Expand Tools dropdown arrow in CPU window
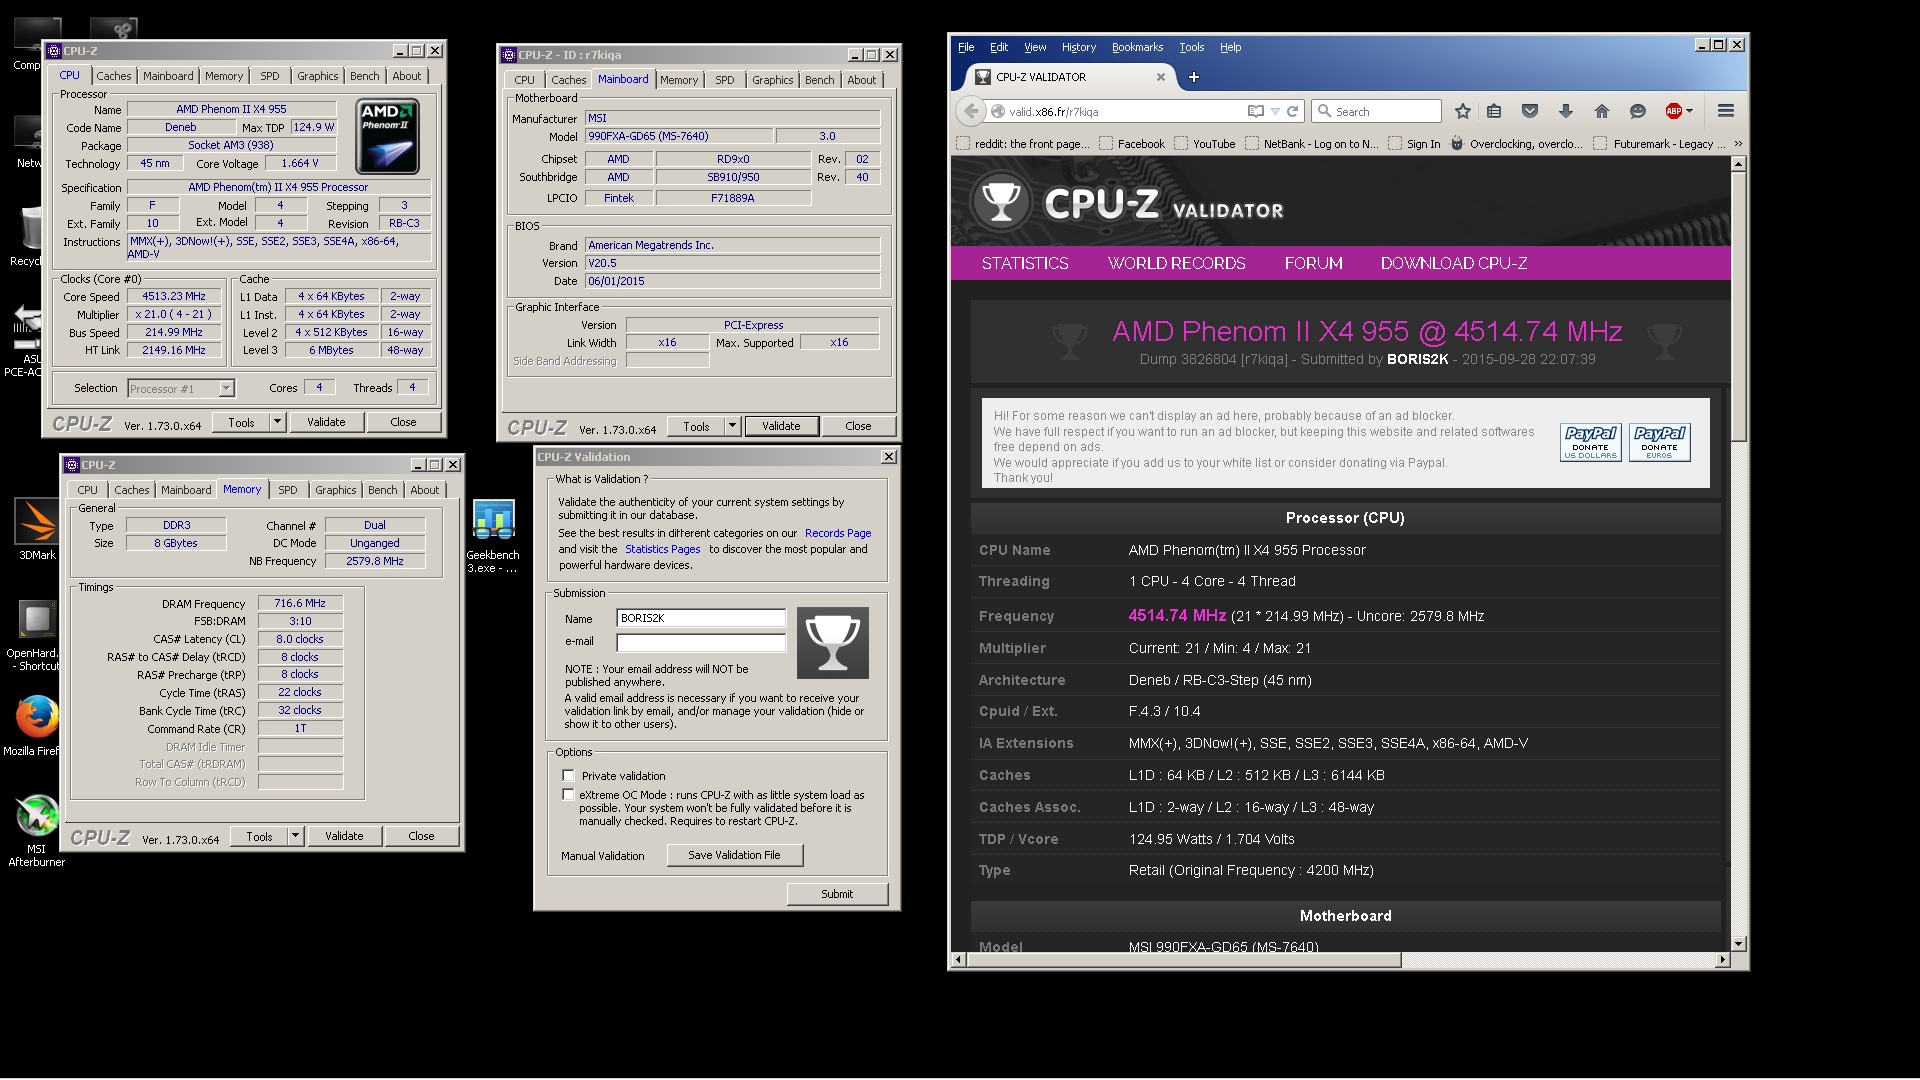The image size is (1920, 1080). tap(278, 422)
